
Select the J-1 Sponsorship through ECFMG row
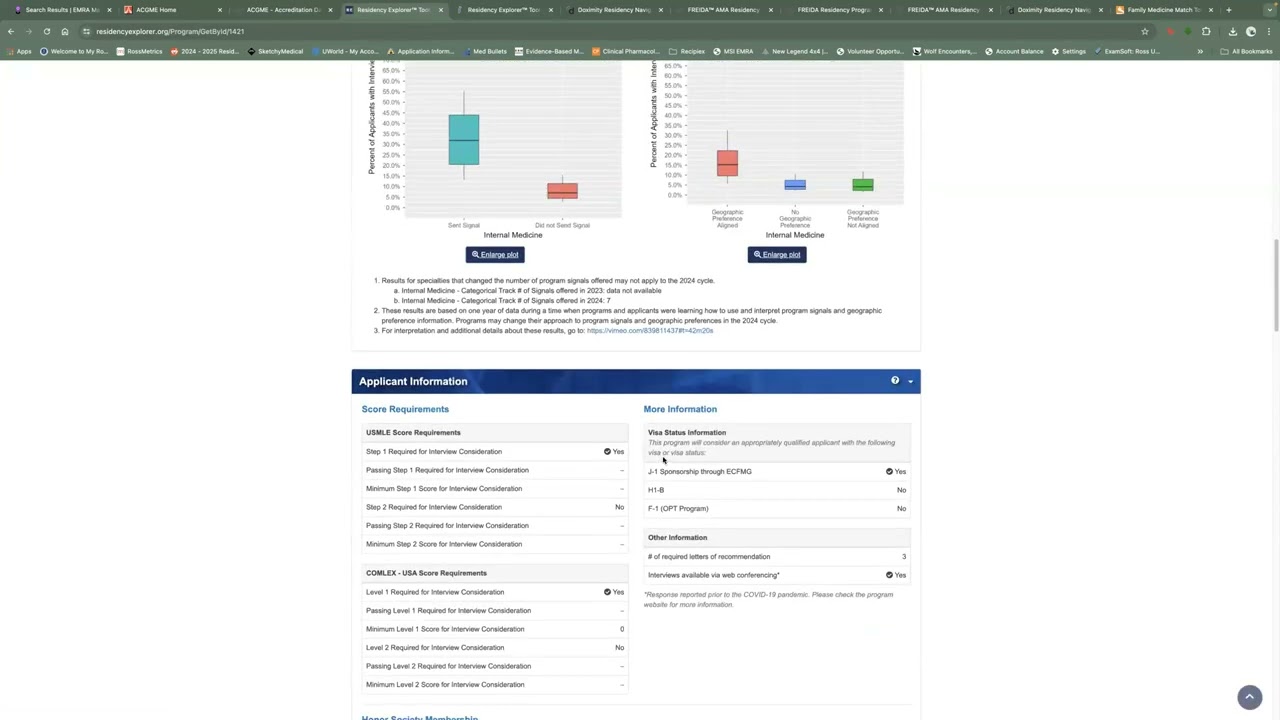[x=777, y=471]
